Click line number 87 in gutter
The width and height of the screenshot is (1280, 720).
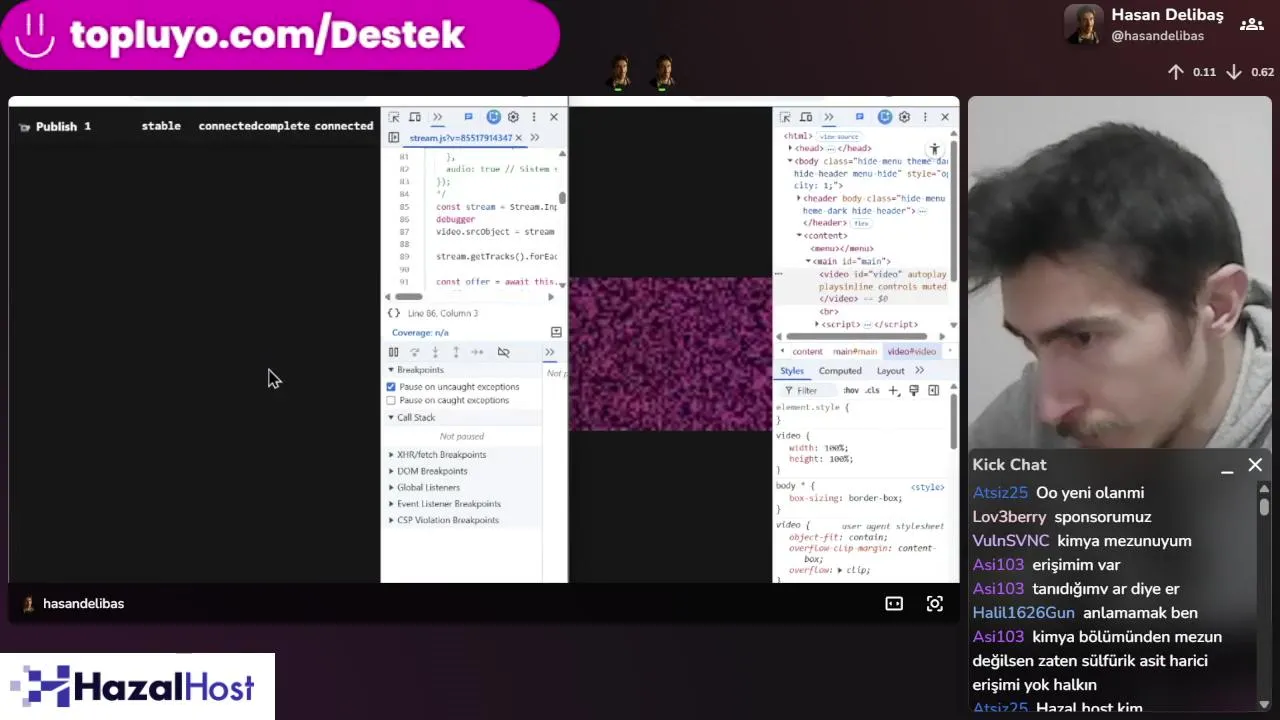404,232
